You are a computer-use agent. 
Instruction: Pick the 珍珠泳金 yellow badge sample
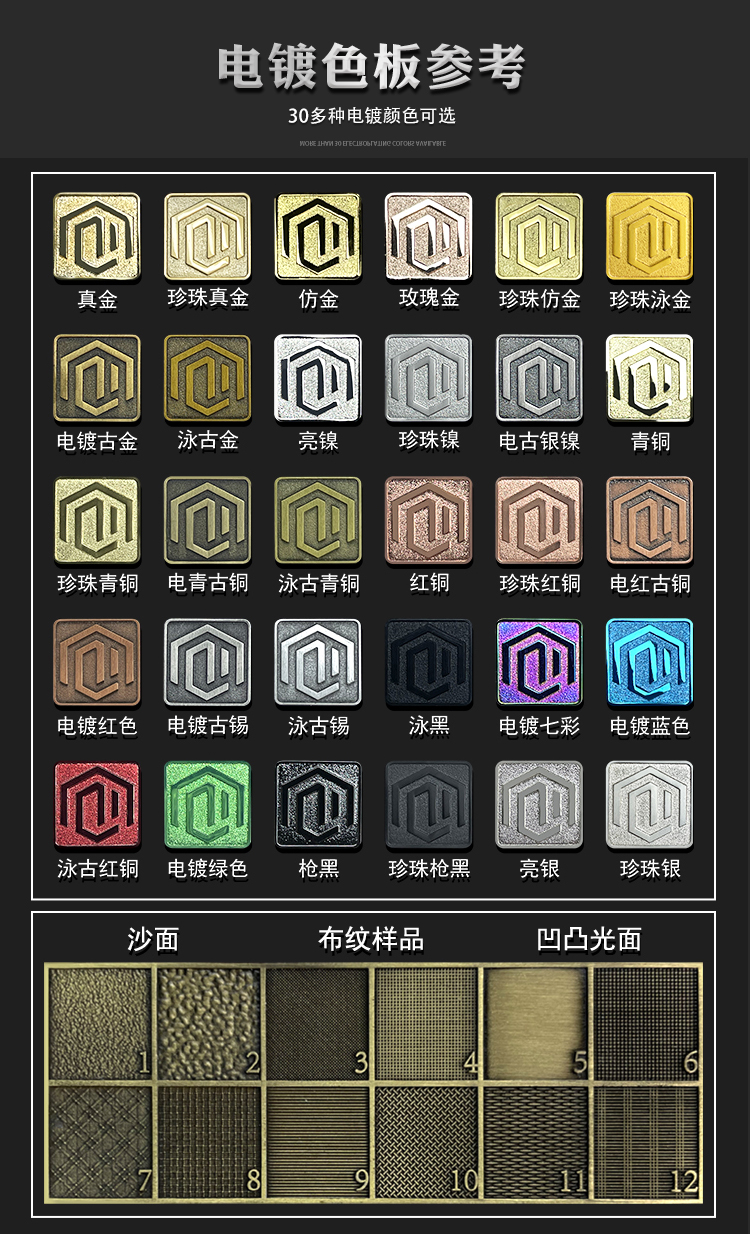(x=650, y=236)
